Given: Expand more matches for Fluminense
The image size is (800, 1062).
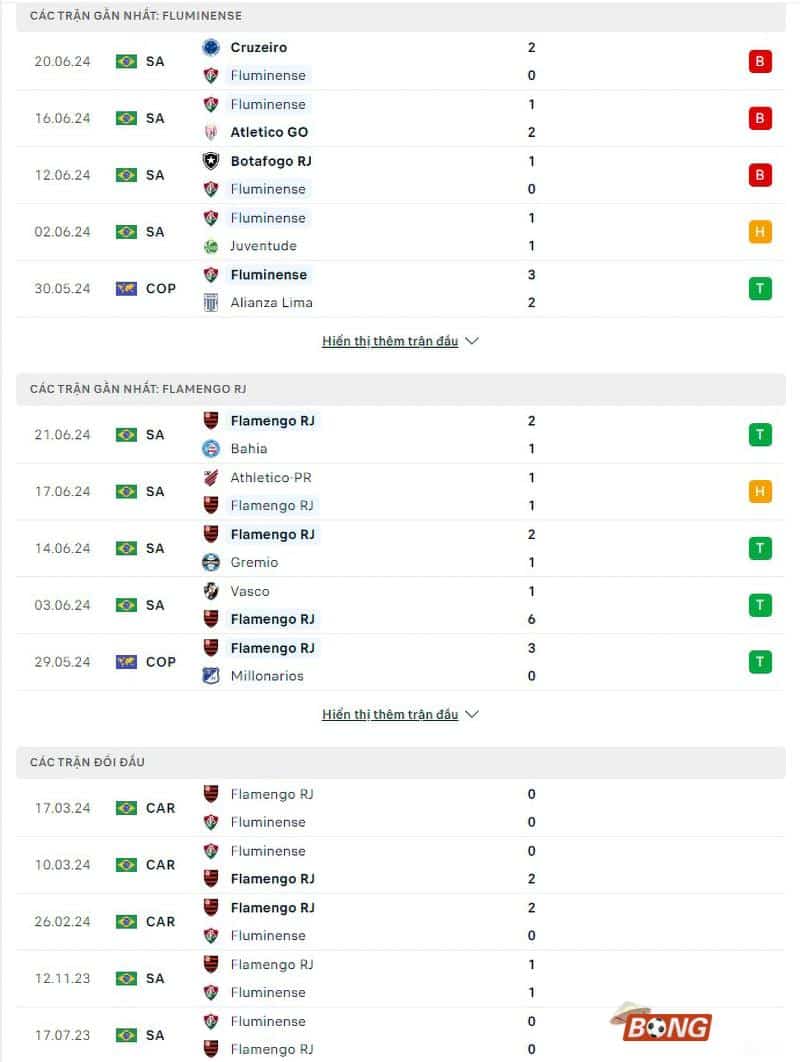Looking at the screenshot, I should pyautogui.click(x=399, y=340).
